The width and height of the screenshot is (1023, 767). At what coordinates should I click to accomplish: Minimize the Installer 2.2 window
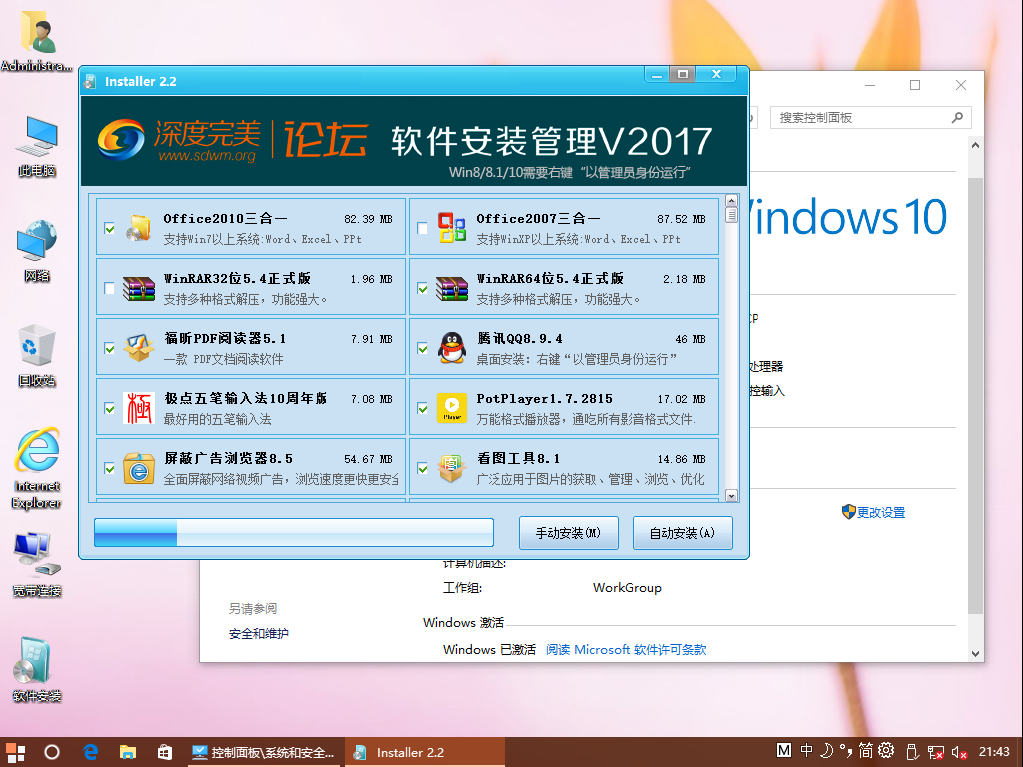tap(658, 74)
